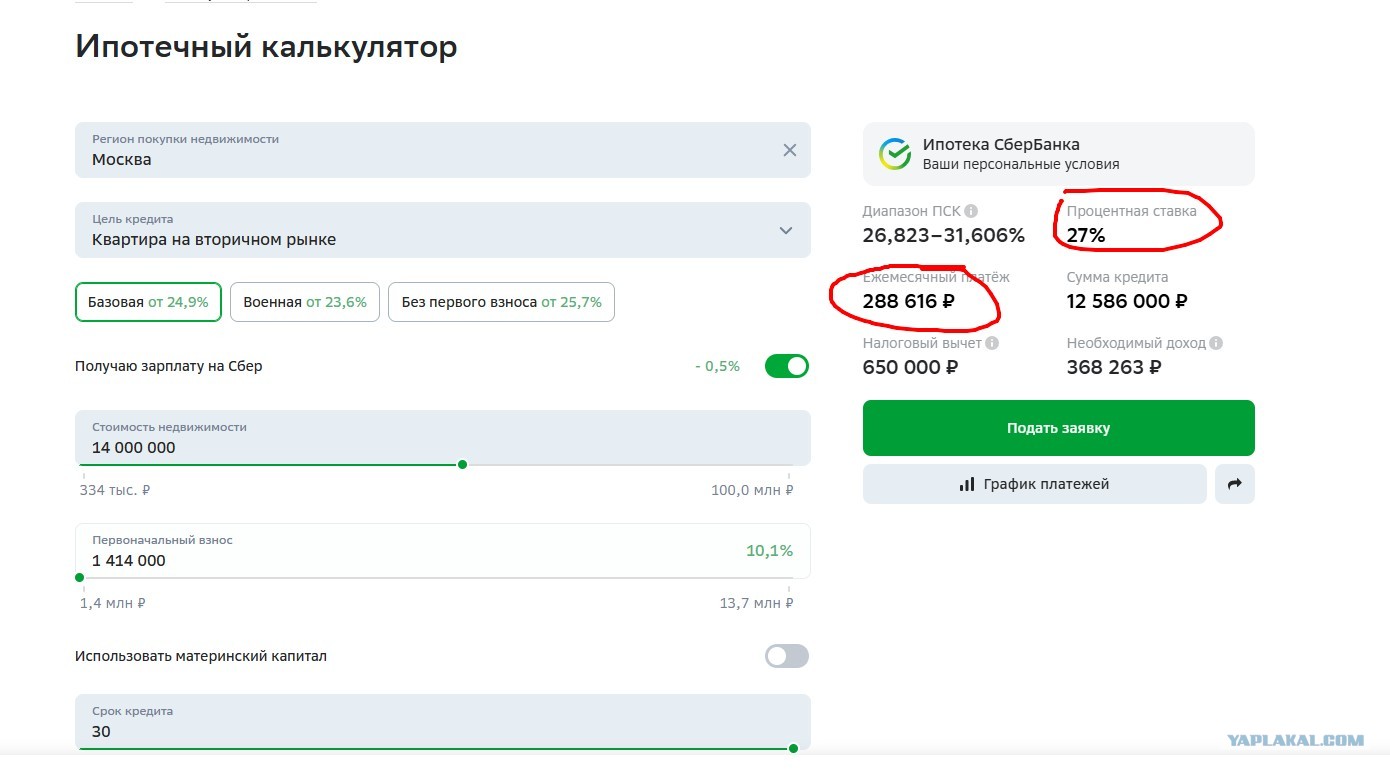
Task: Select the Без первого взноса от 25,7% tab
Action: (x=501, y=302)
